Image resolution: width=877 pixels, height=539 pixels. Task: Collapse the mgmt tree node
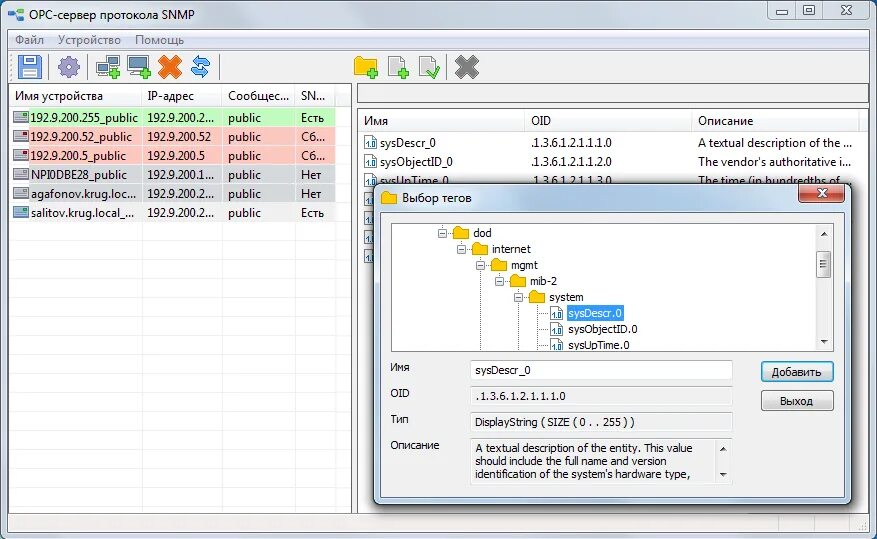click(x=480, y=265)
